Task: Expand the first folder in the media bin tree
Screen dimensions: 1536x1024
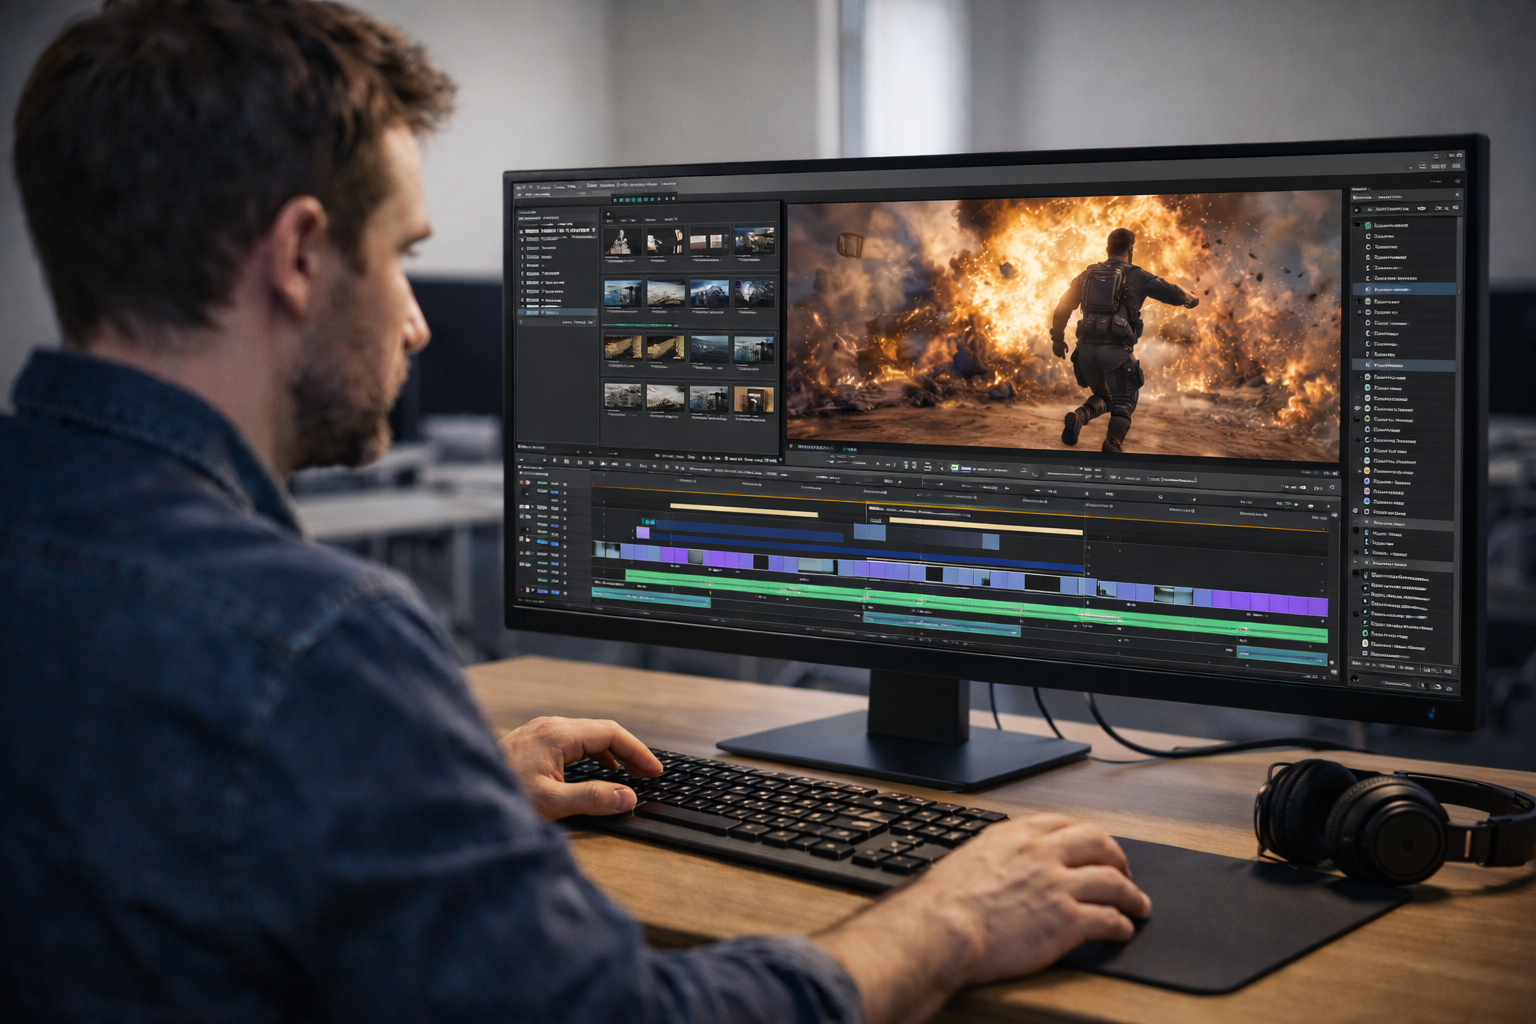Action: [x=521, y=231]
